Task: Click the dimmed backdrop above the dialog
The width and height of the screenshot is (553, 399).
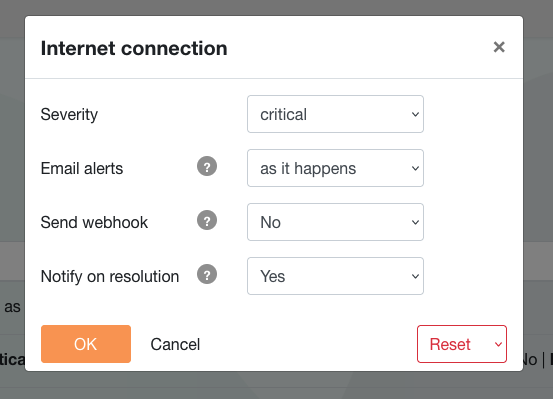Action: pos(276,7)
